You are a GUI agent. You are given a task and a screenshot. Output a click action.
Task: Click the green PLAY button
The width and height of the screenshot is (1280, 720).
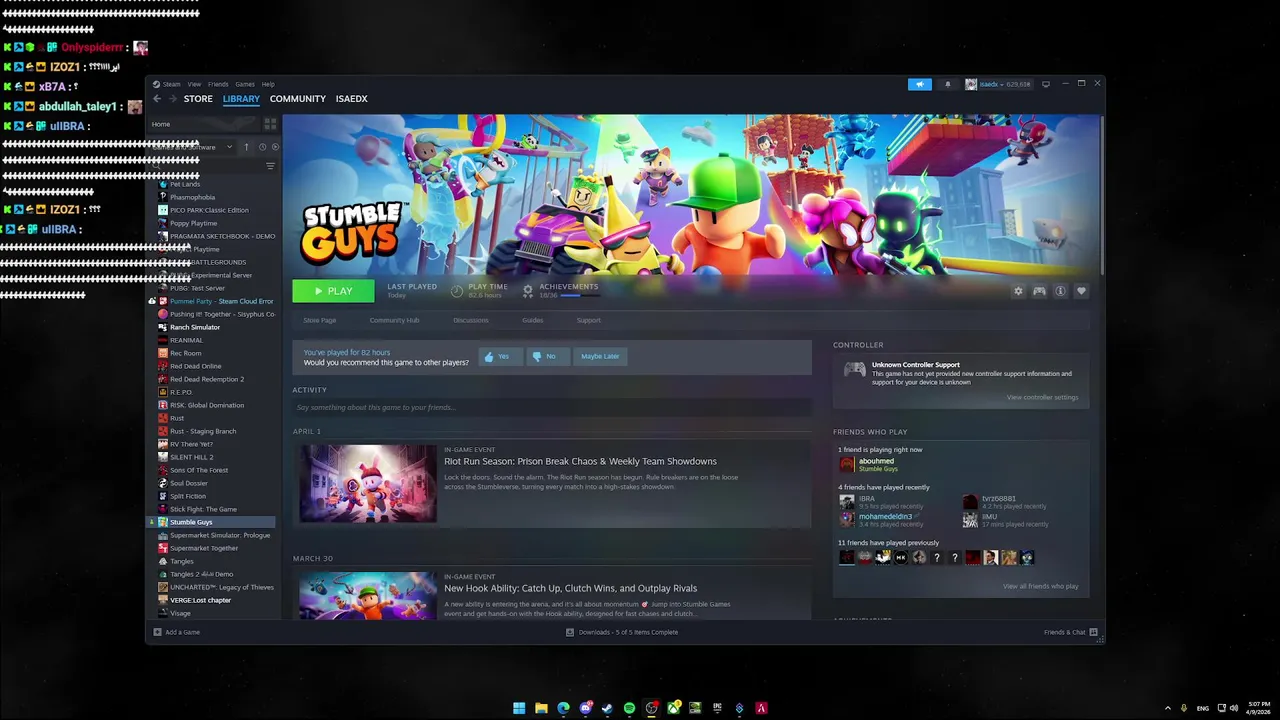[x=333, y=291]
